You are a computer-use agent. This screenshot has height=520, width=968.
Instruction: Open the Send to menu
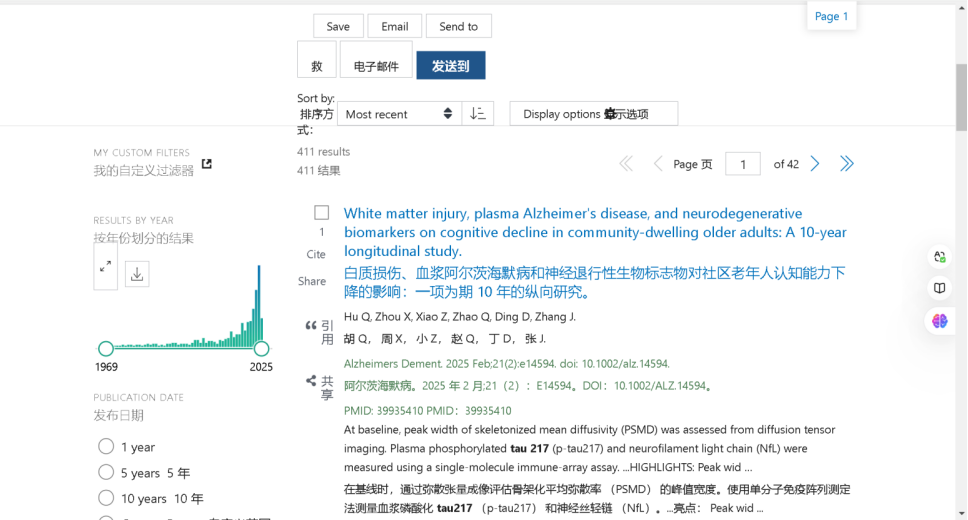tap(458, 26)
